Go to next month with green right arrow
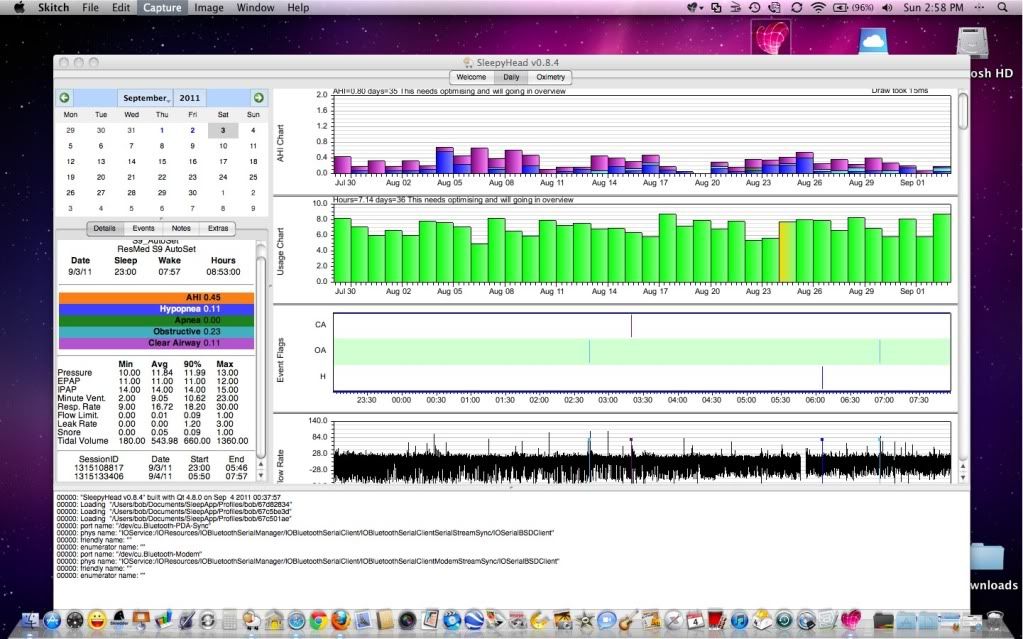The width and height of the screenshot is (1023, 639). (258, 98)
